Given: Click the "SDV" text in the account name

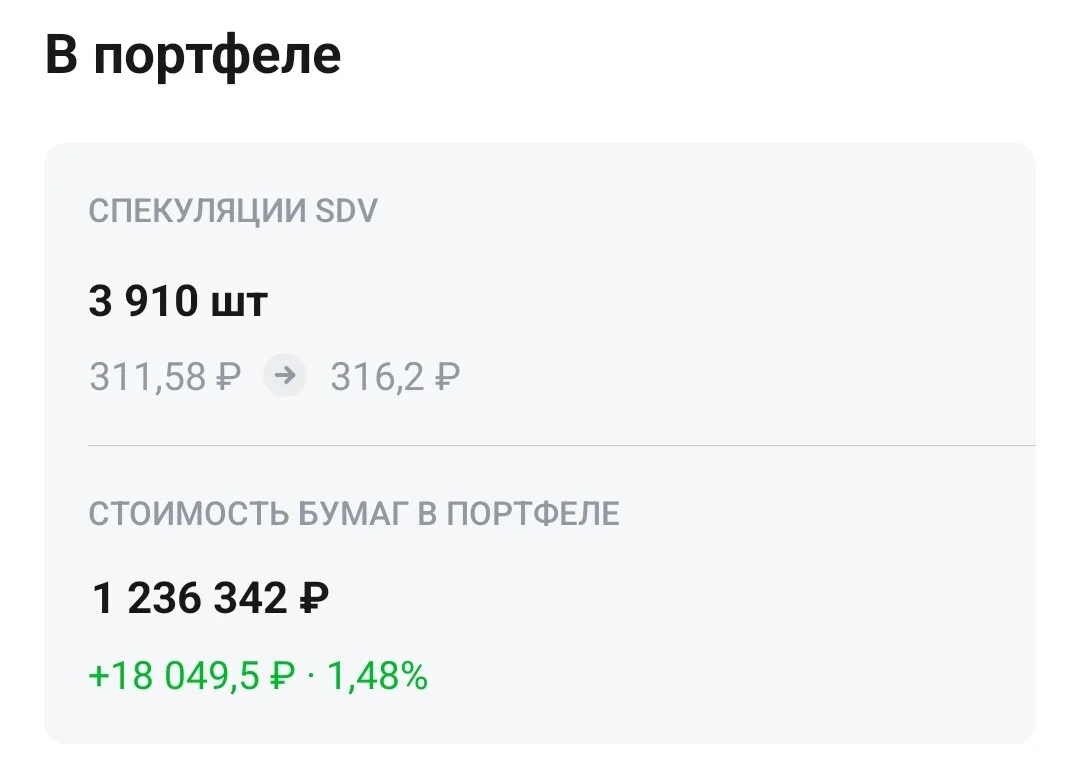Looking at the screenshot, I should [x=346, y=211].
